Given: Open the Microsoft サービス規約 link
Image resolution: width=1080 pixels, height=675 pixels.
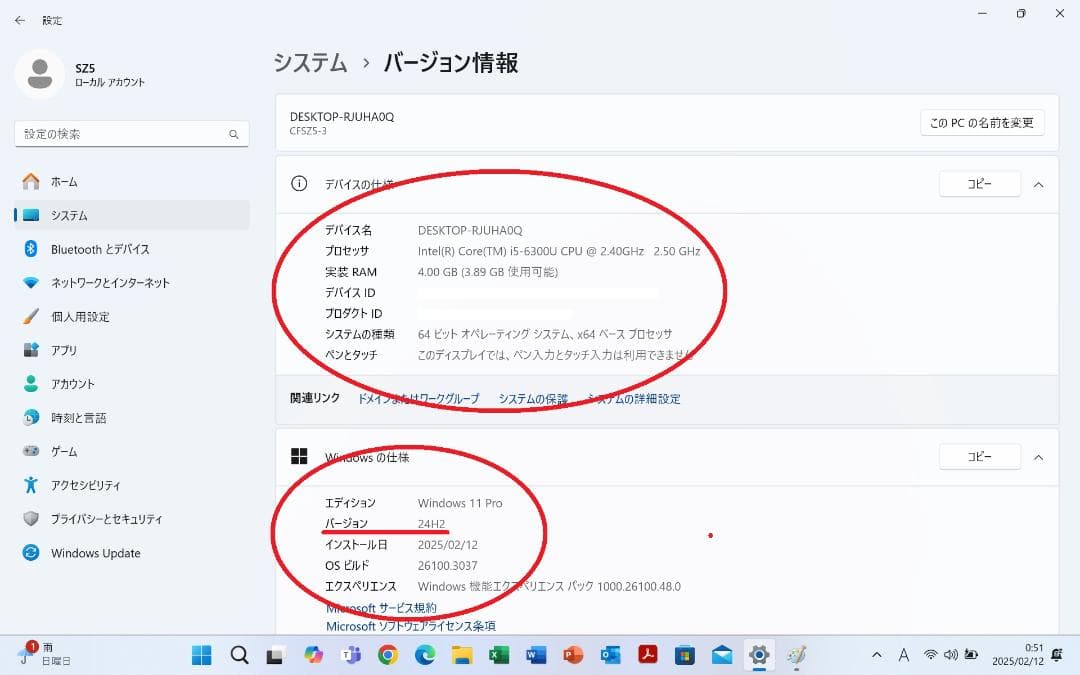Looking at the screenshot, I should tap(380, 607).
